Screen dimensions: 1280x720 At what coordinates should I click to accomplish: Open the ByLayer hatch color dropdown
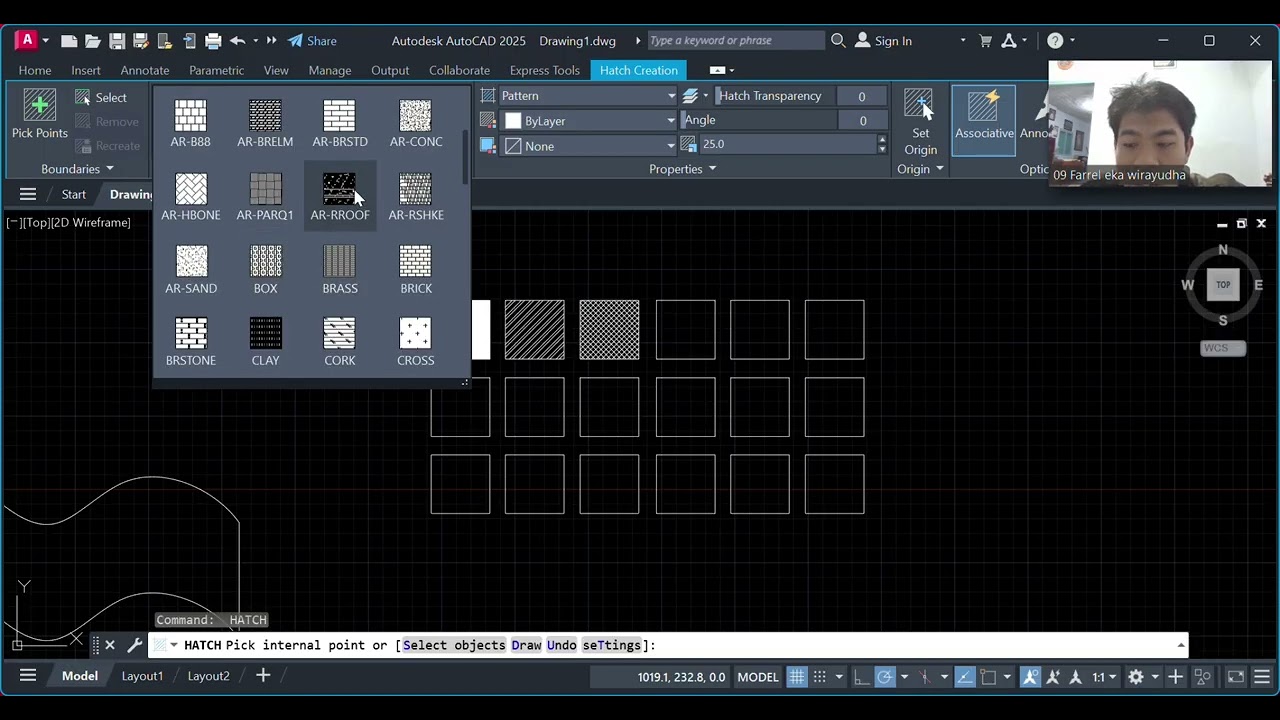point(588,121)
